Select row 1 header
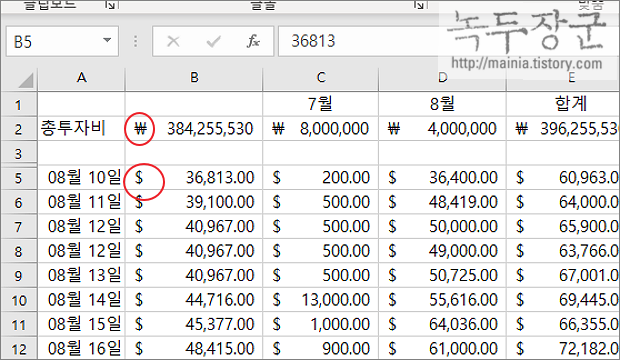 click(x=19, y=104)
